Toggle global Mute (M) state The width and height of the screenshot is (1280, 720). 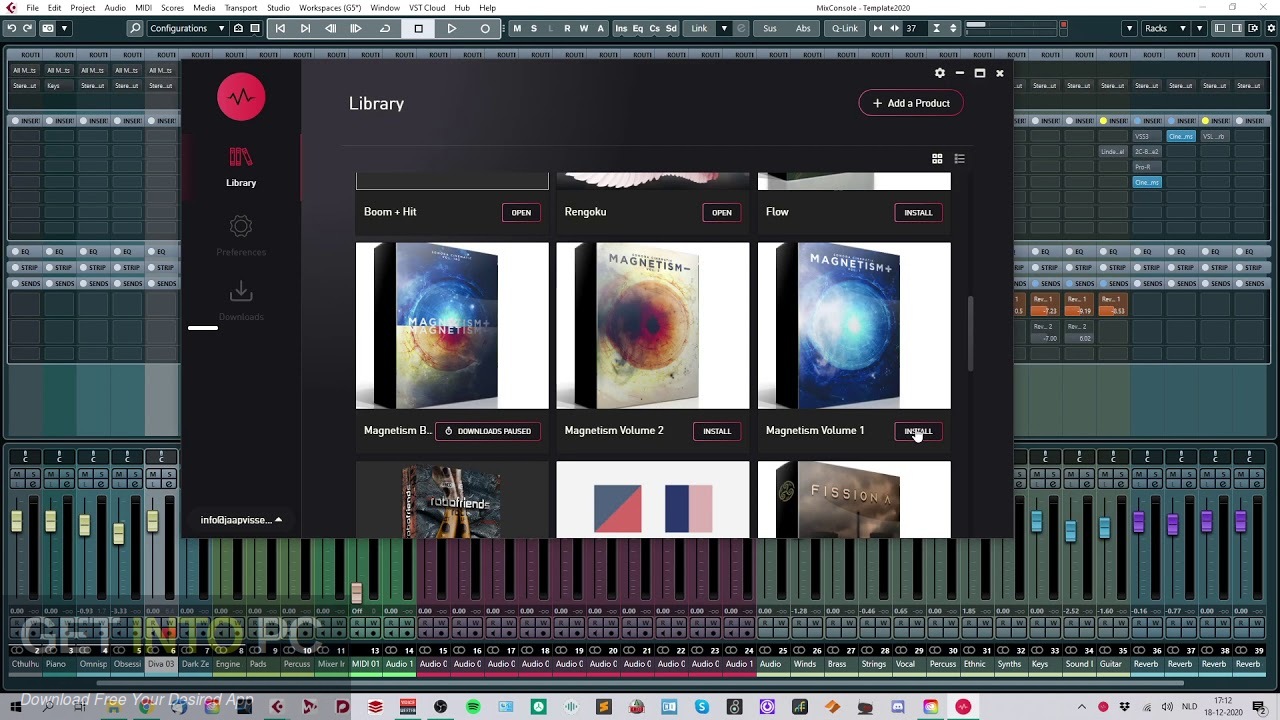[517, 28]
